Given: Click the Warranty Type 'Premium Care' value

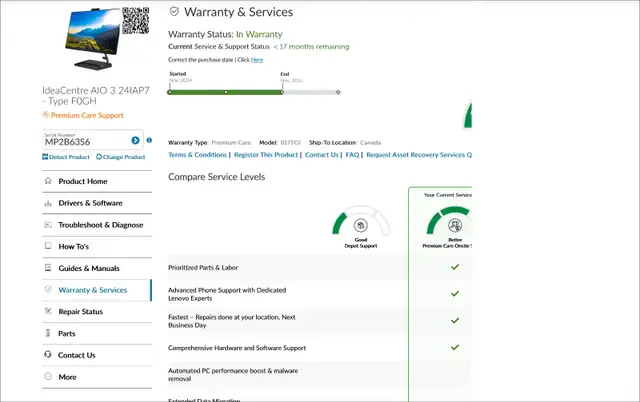Looking at the screenshot, I should [231, 142].
